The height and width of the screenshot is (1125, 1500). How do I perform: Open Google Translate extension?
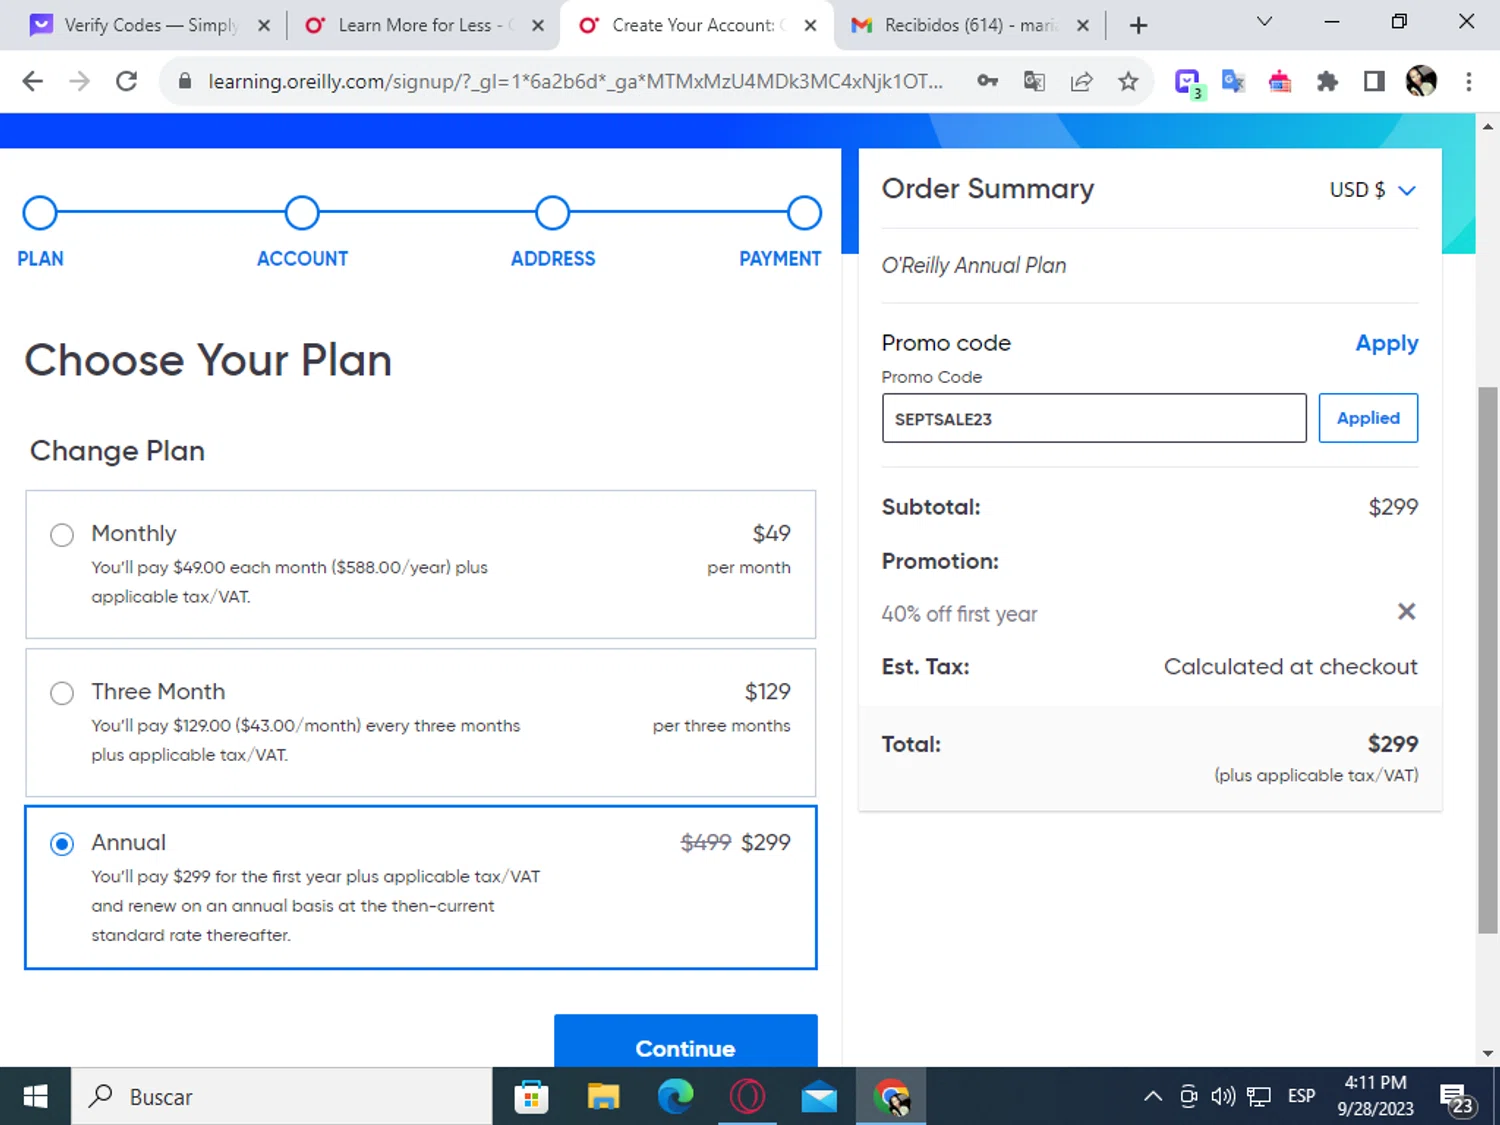1234,82
